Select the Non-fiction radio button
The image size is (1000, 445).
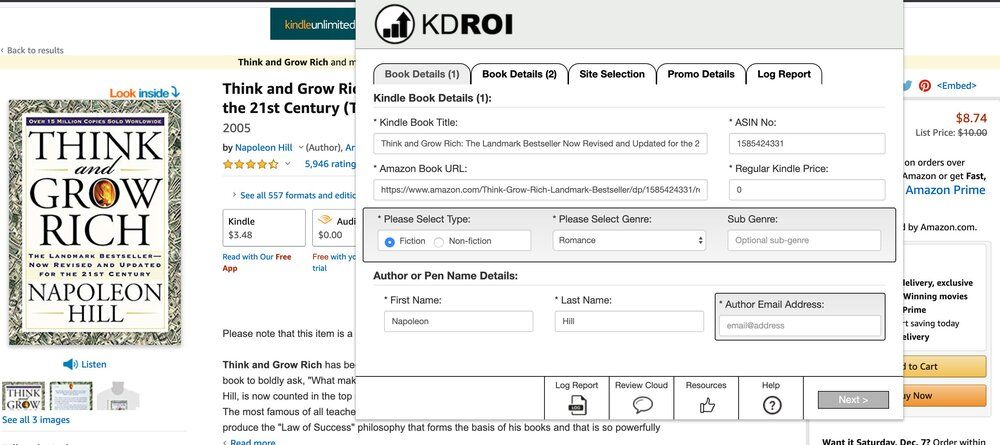click(439, 242)
